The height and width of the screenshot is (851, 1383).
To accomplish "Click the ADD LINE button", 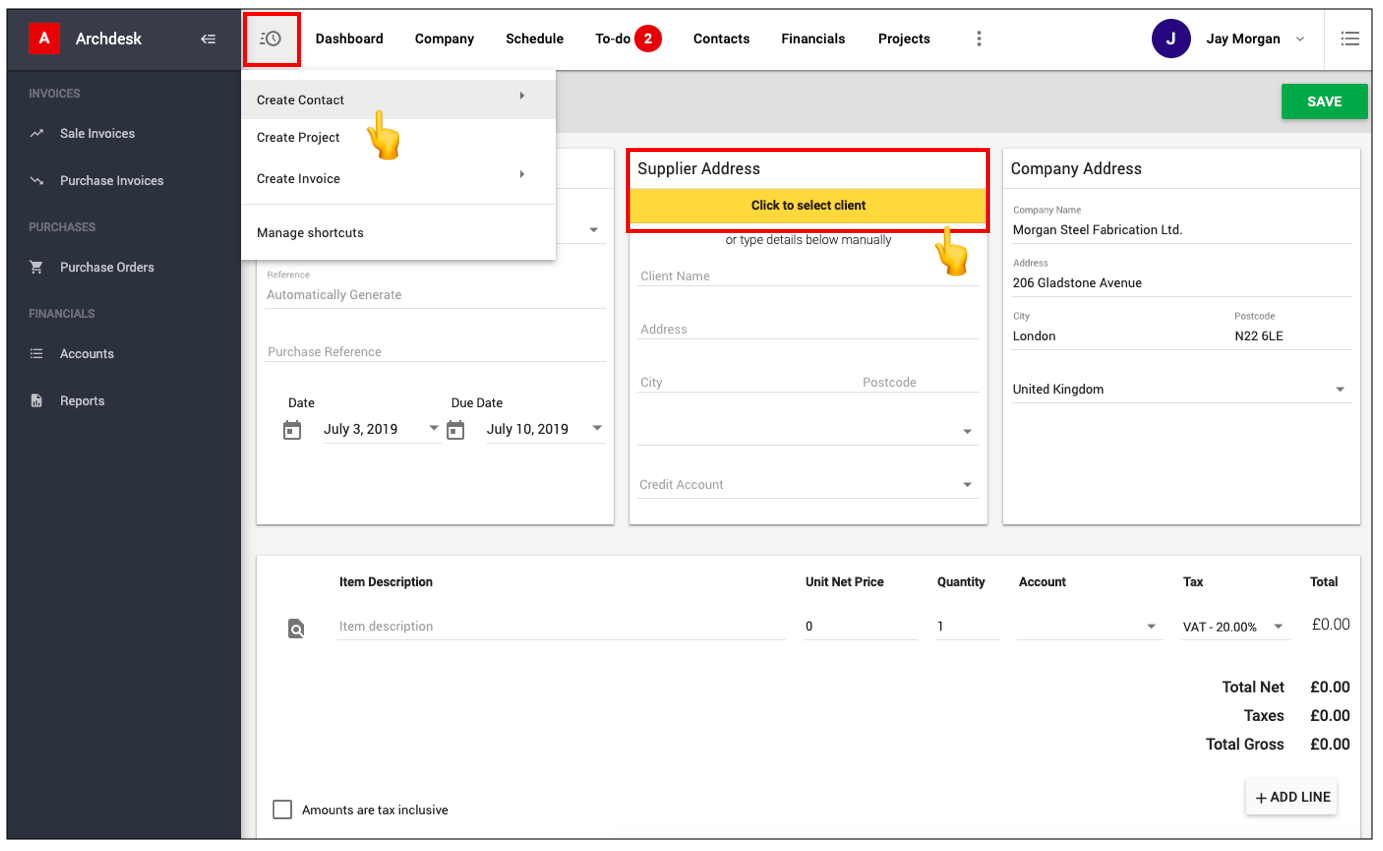I will tap(1291, 798).
